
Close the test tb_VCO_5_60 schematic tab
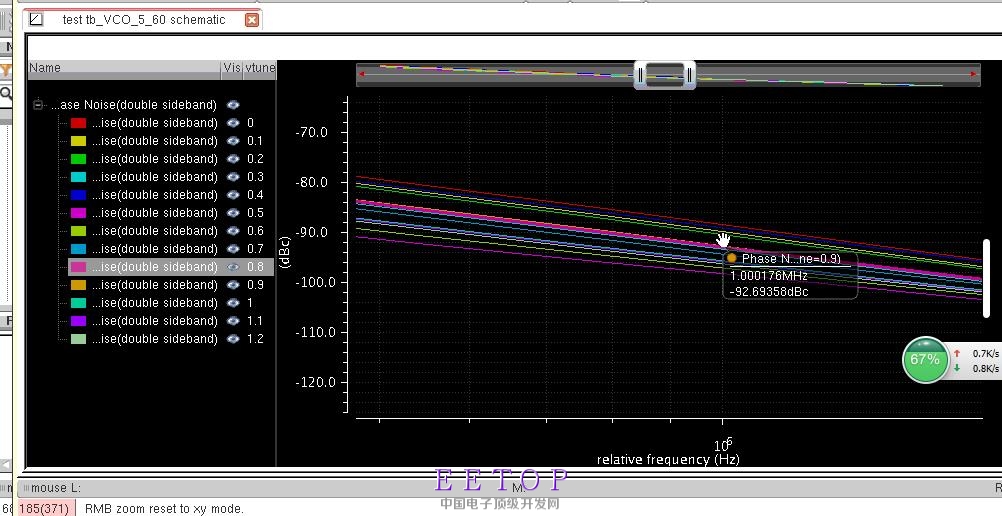[x=252, y=20]
